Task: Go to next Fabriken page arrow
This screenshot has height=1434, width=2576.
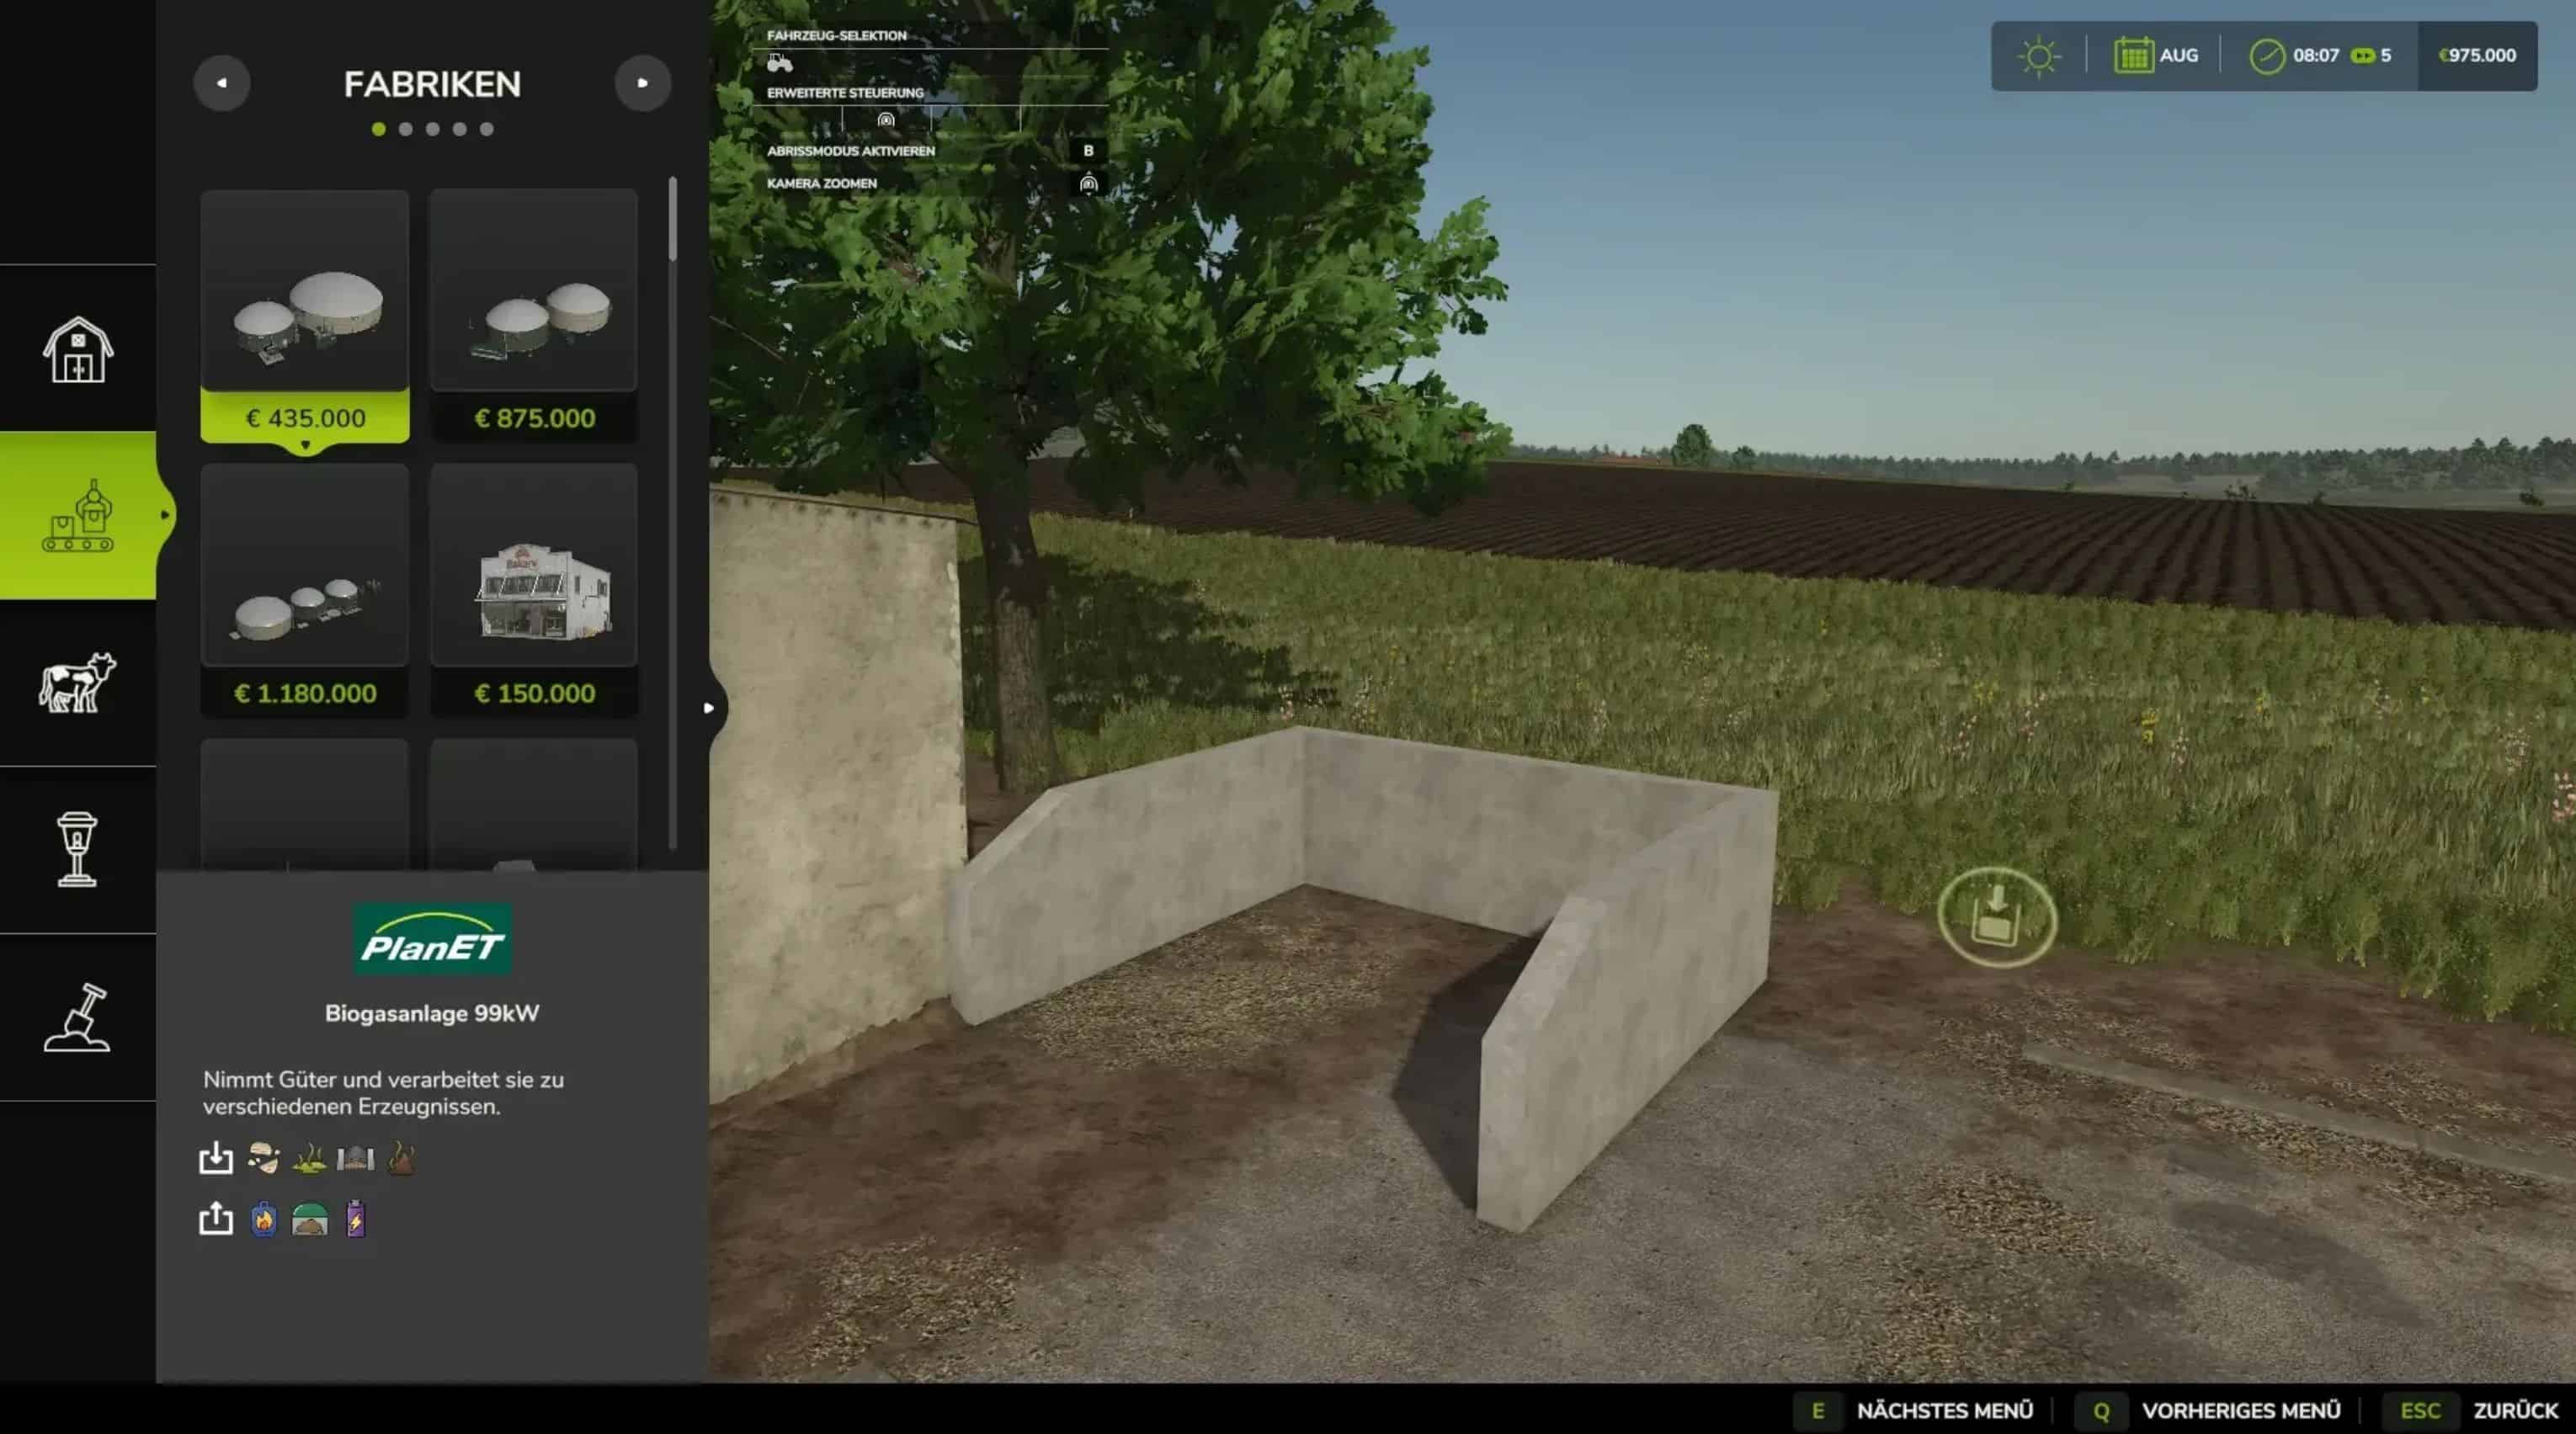Action: click(642, 83)
